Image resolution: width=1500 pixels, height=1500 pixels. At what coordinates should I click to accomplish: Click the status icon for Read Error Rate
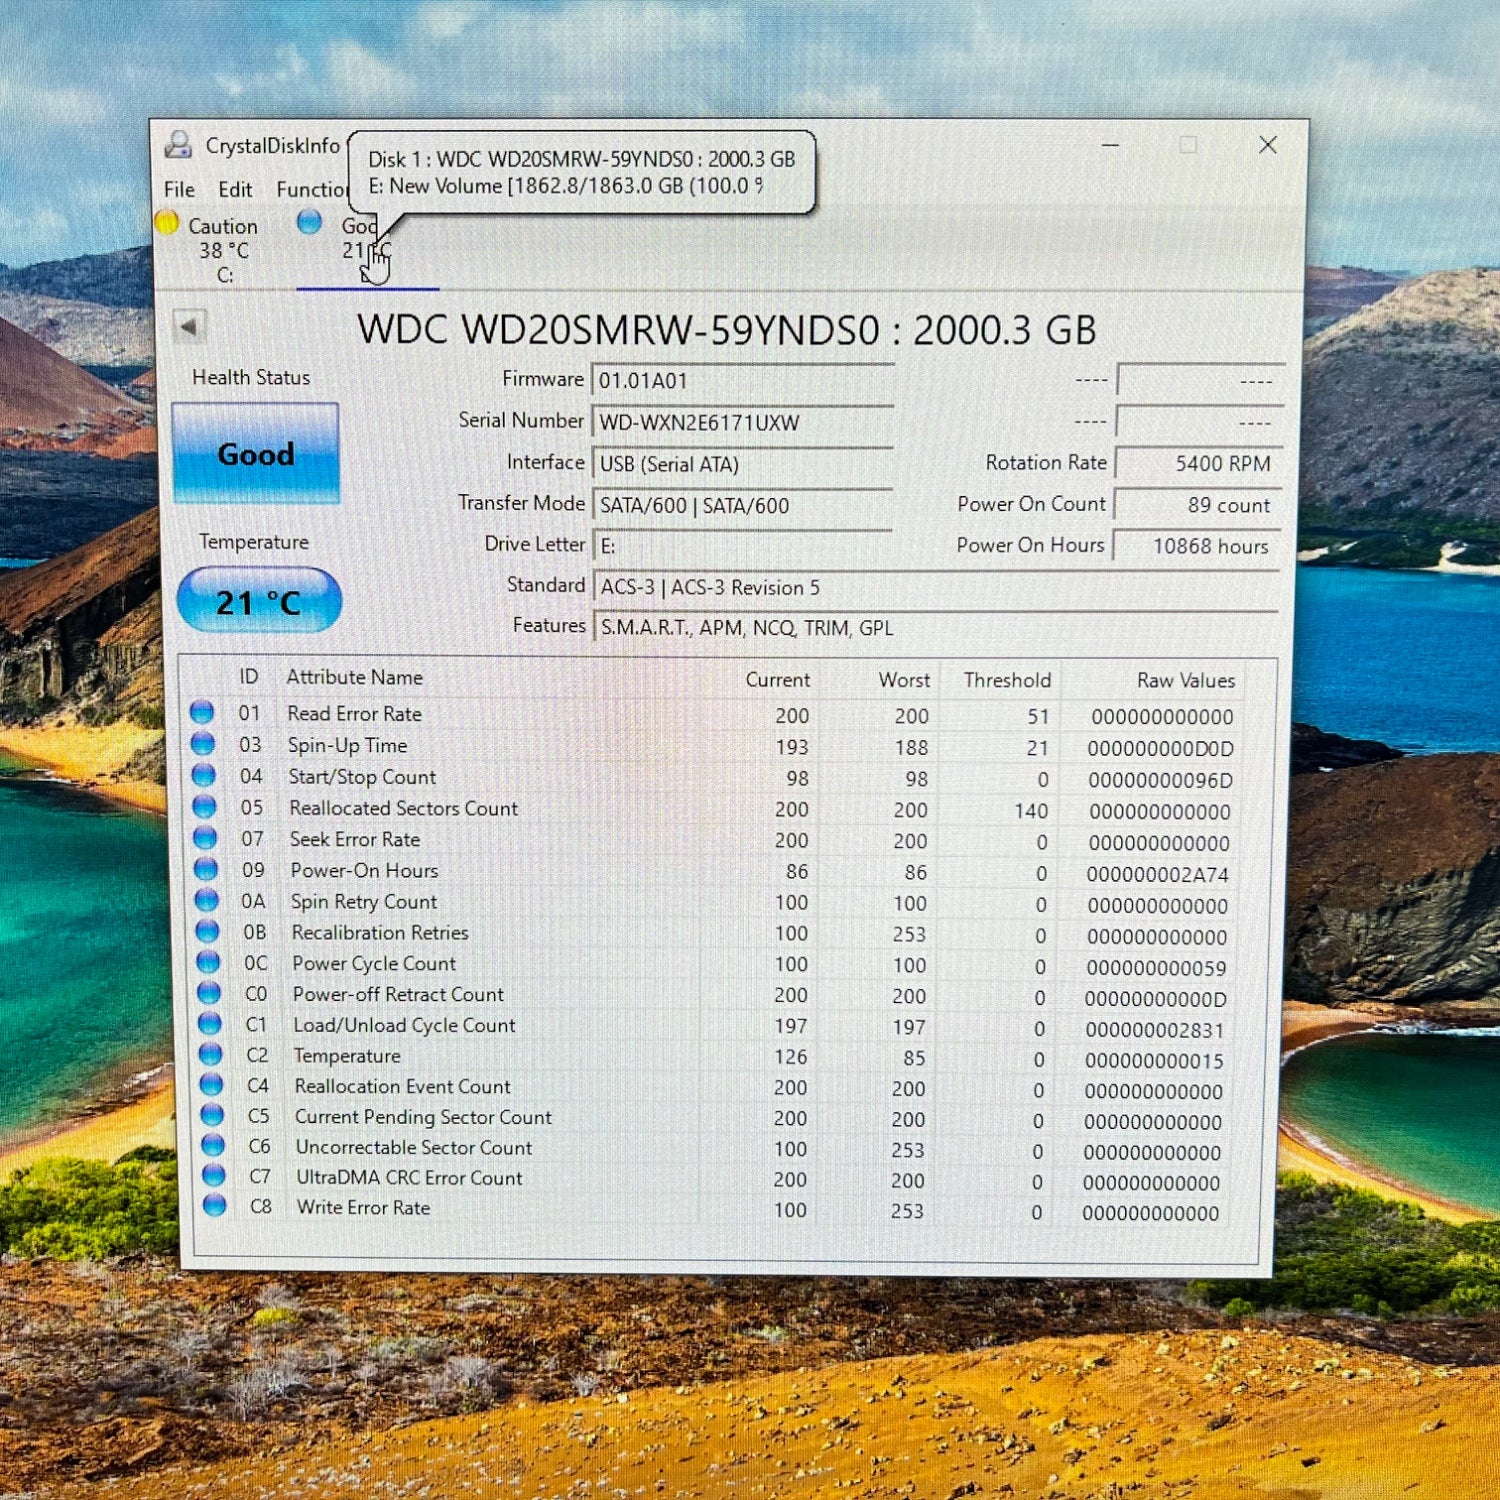(x=202, y=712)
